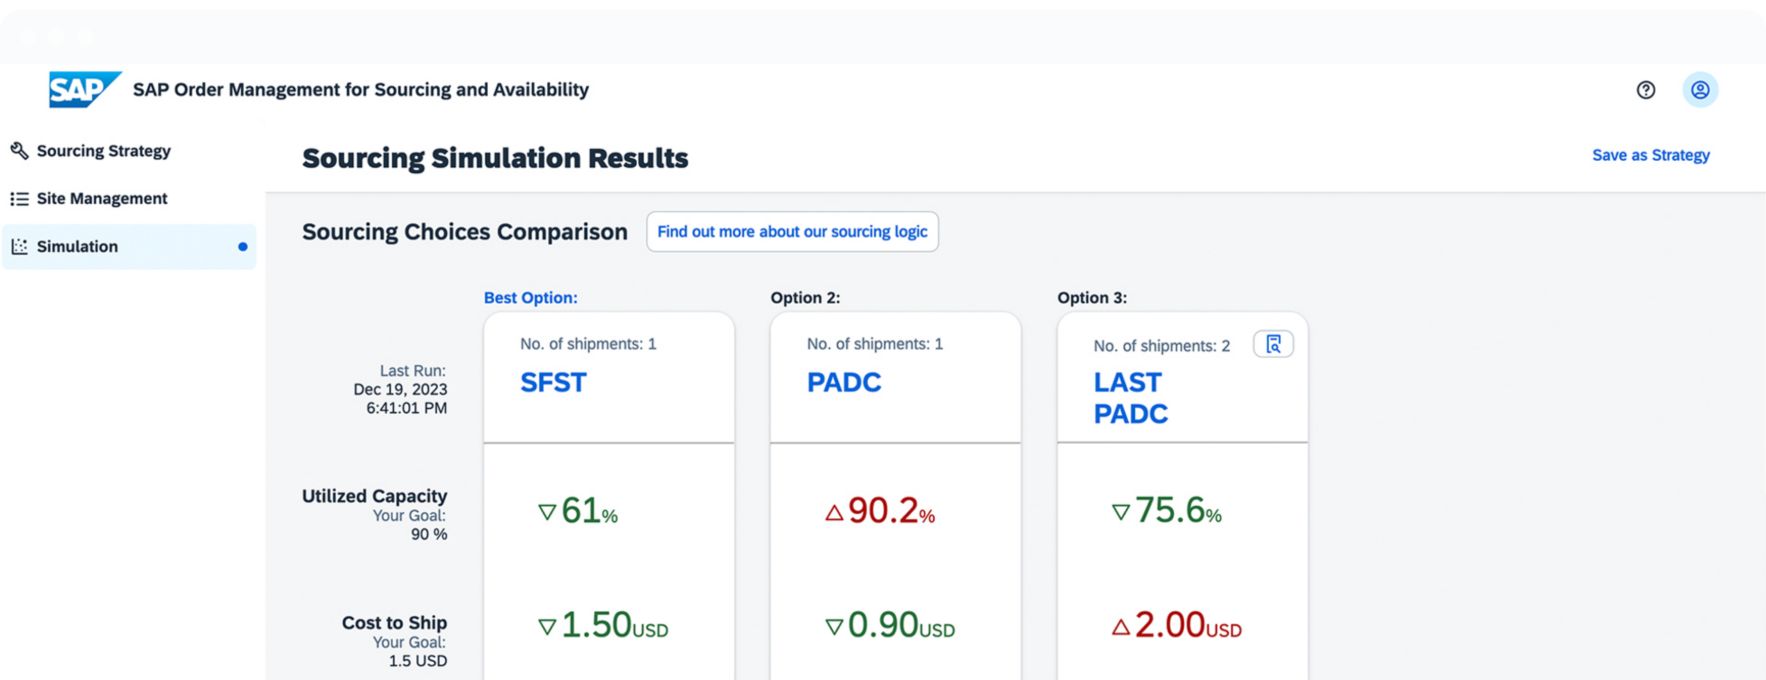The width and height of the screenshot is (1766, 680).
Task: Click the Best Option label
Action: [x=530, y=298]
